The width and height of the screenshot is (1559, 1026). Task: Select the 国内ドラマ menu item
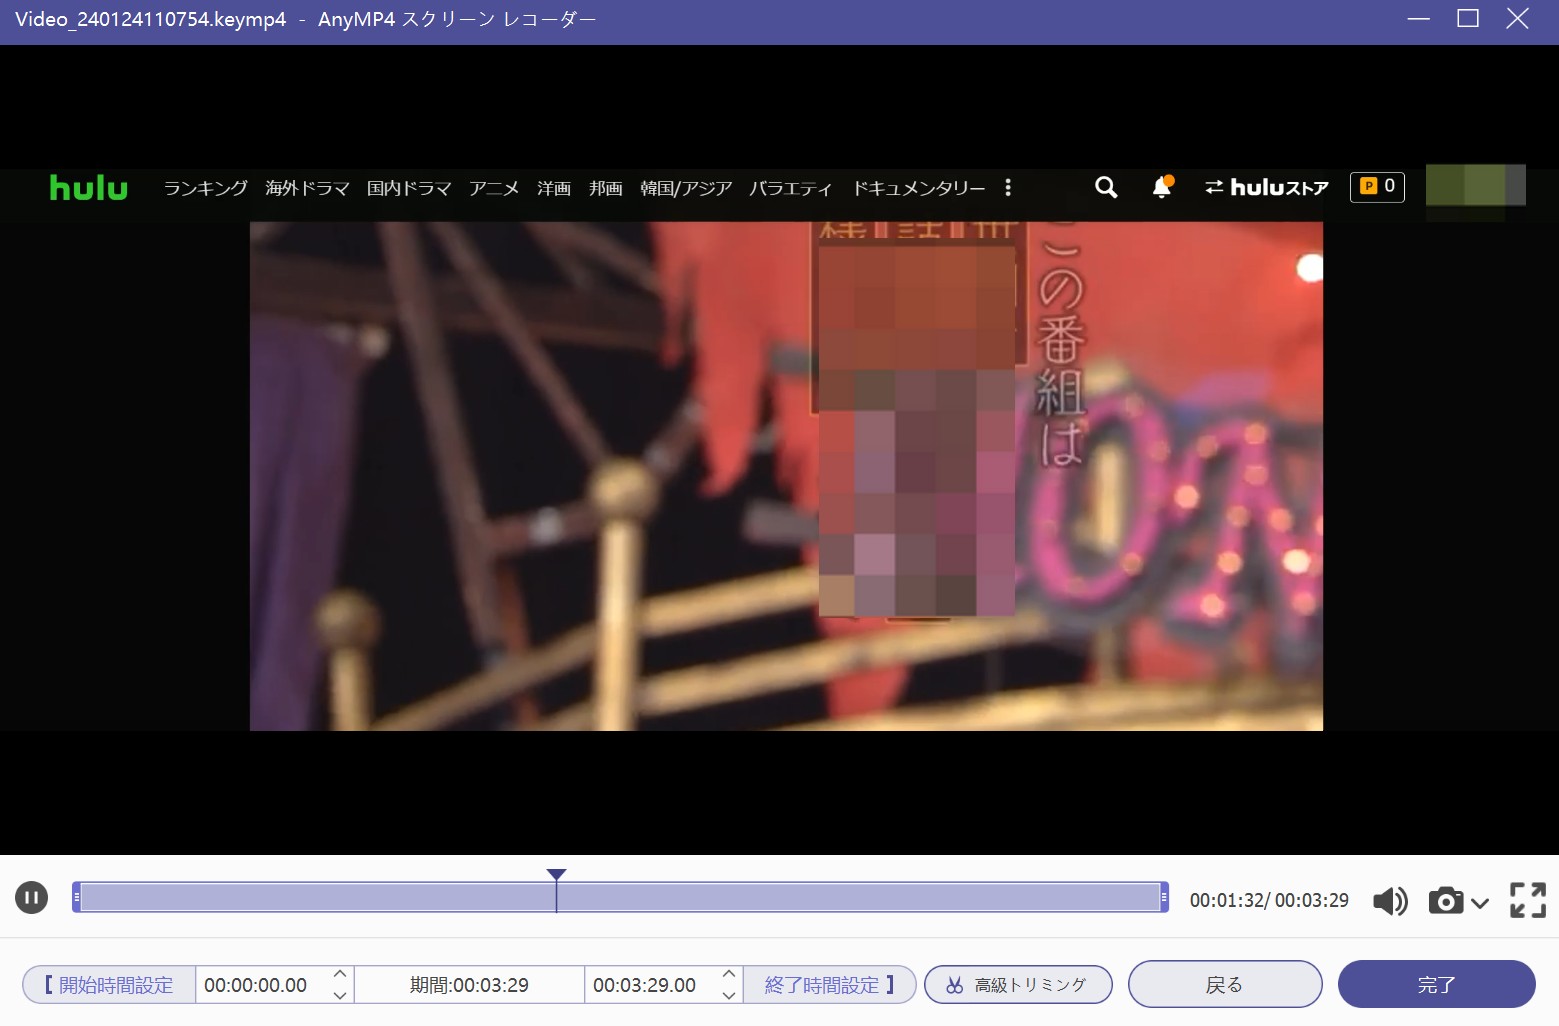click(409, 188)
